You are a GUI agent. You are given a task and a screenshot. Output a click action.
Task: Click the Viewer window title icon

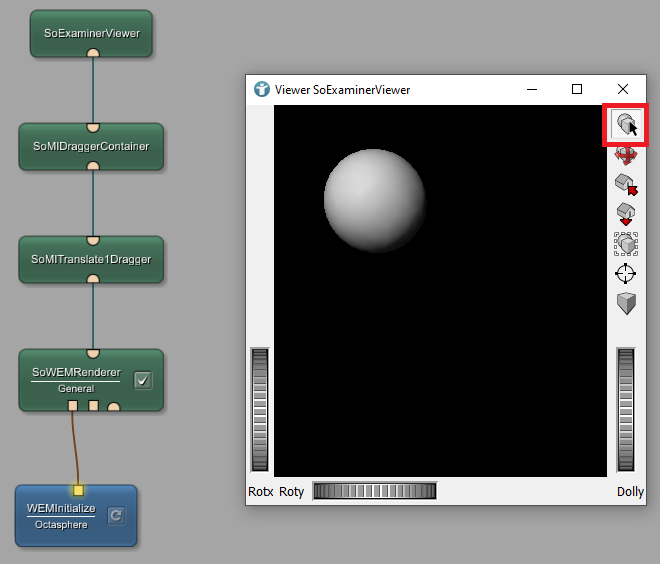(262, 90)
